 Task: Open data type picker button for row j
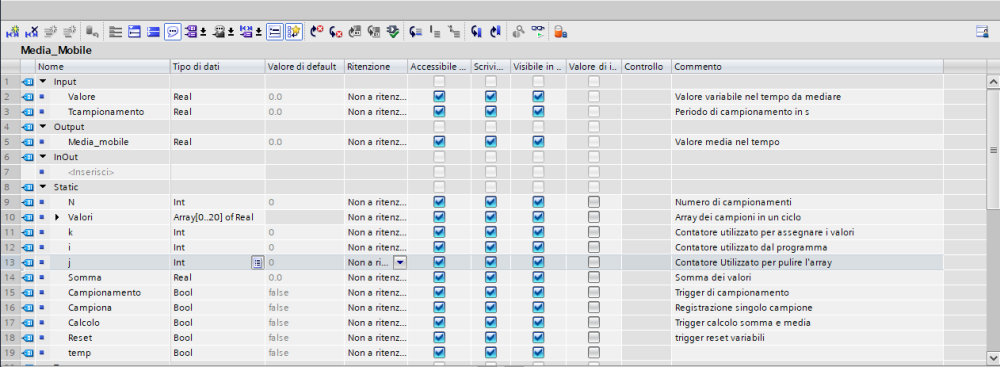click(257, 262)
